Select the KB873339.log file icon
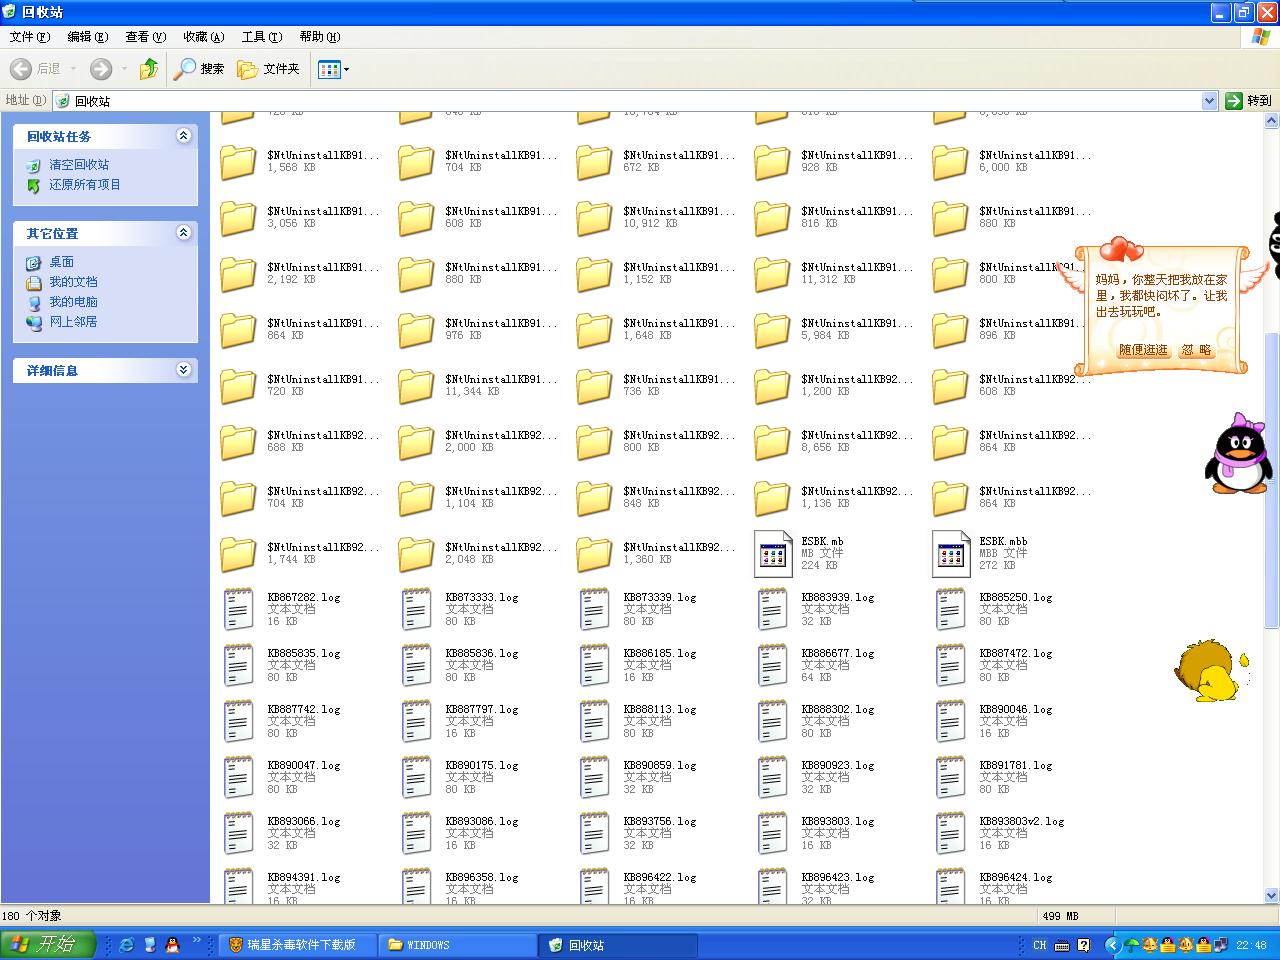The height and width of the screenshot is (960, 1280). click(595, 610)
